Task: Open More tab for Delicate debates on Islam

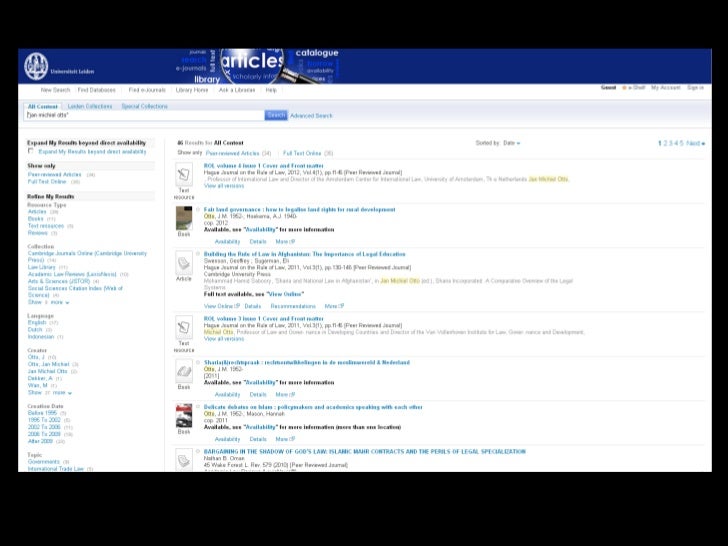Action: click(x=285, y=439)
